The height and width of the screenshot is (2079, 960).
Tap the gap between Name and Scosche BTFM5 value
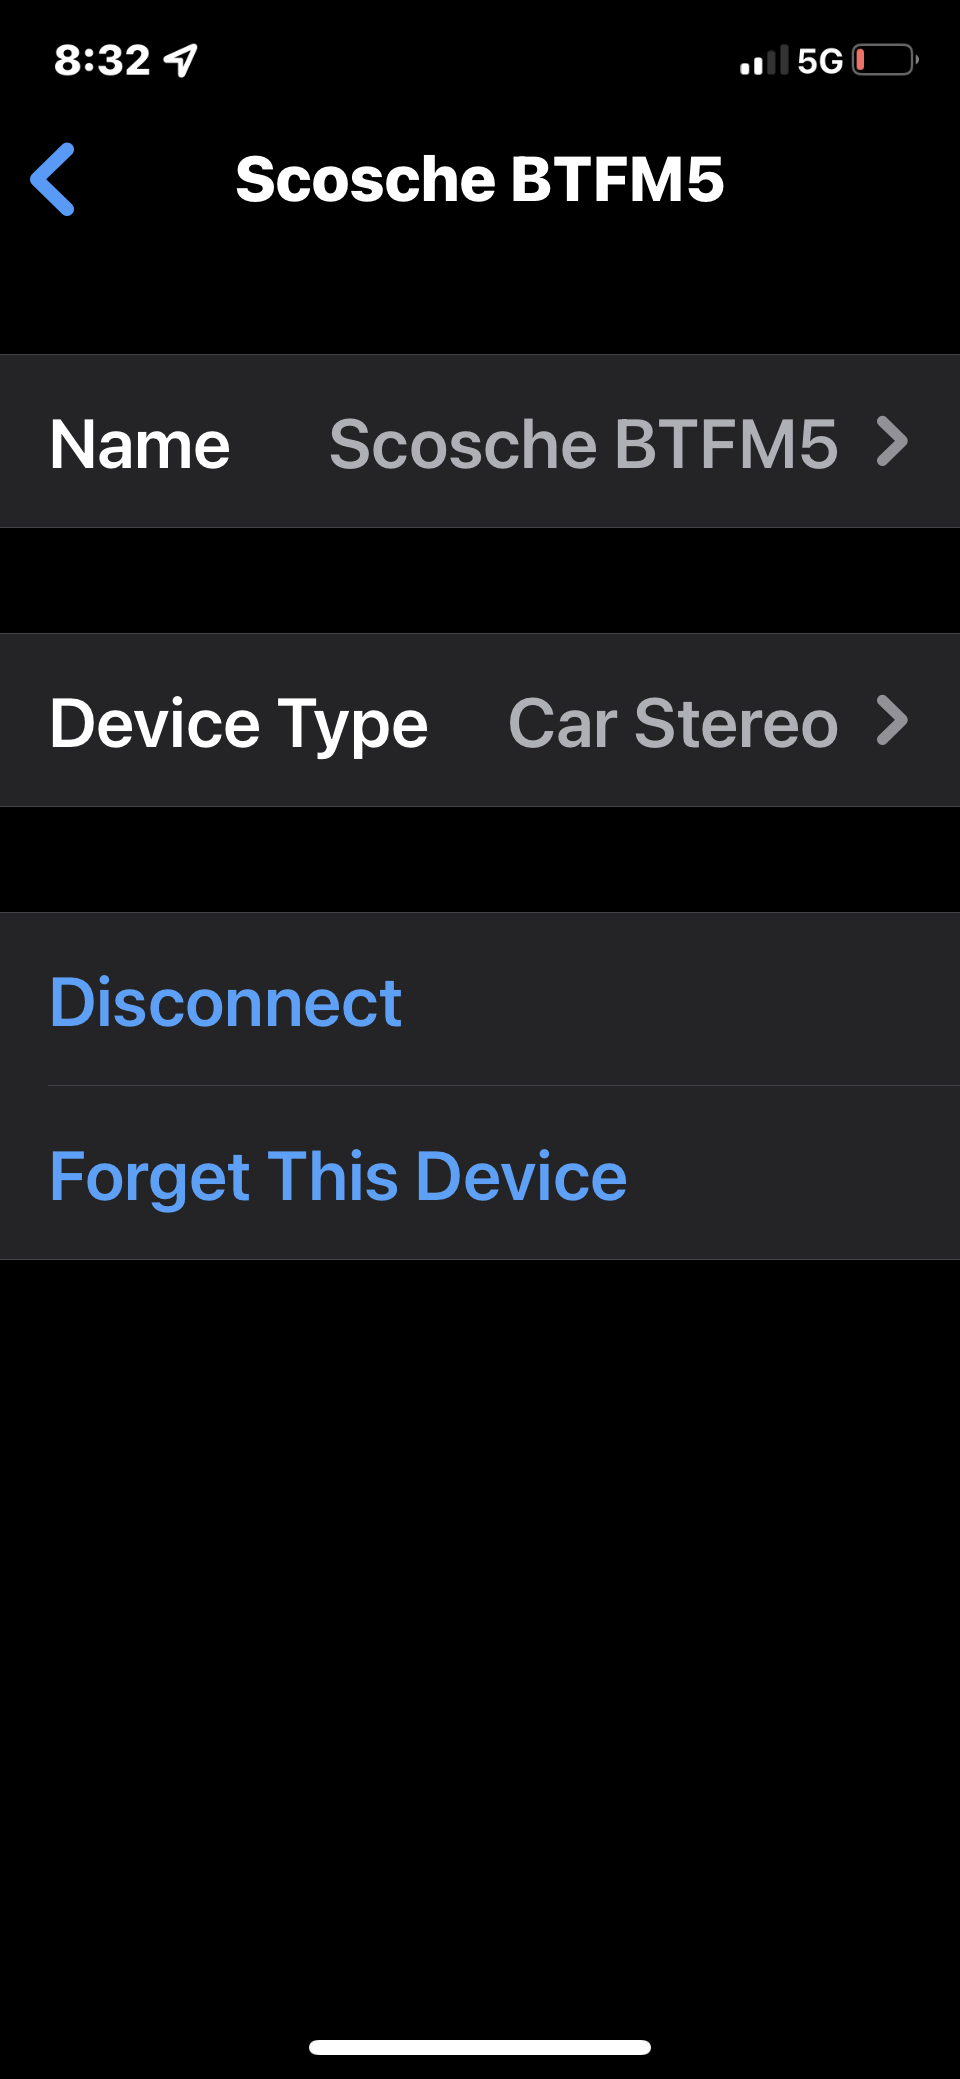point(280,444)
